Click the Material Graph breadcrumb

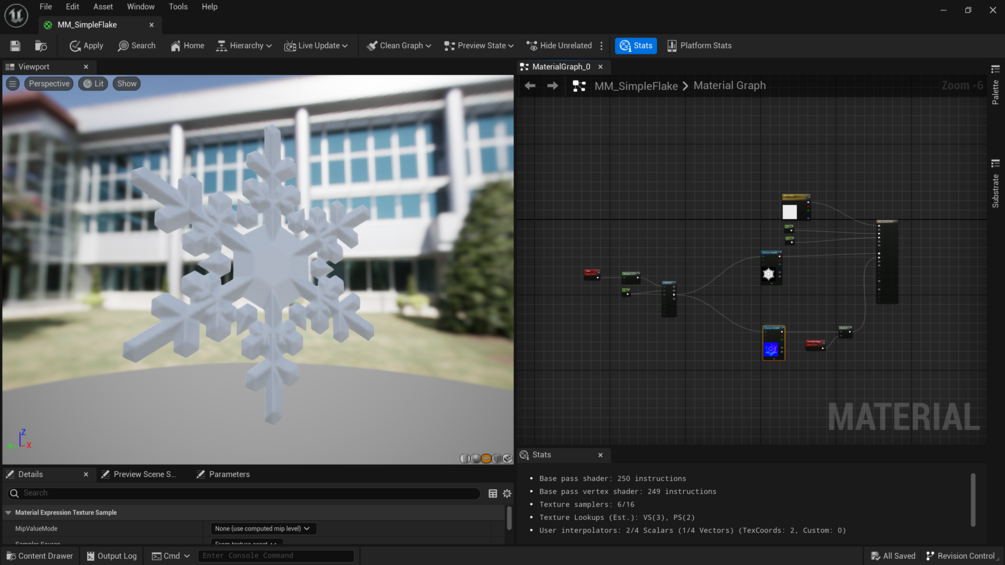click(x=729, y=85)
